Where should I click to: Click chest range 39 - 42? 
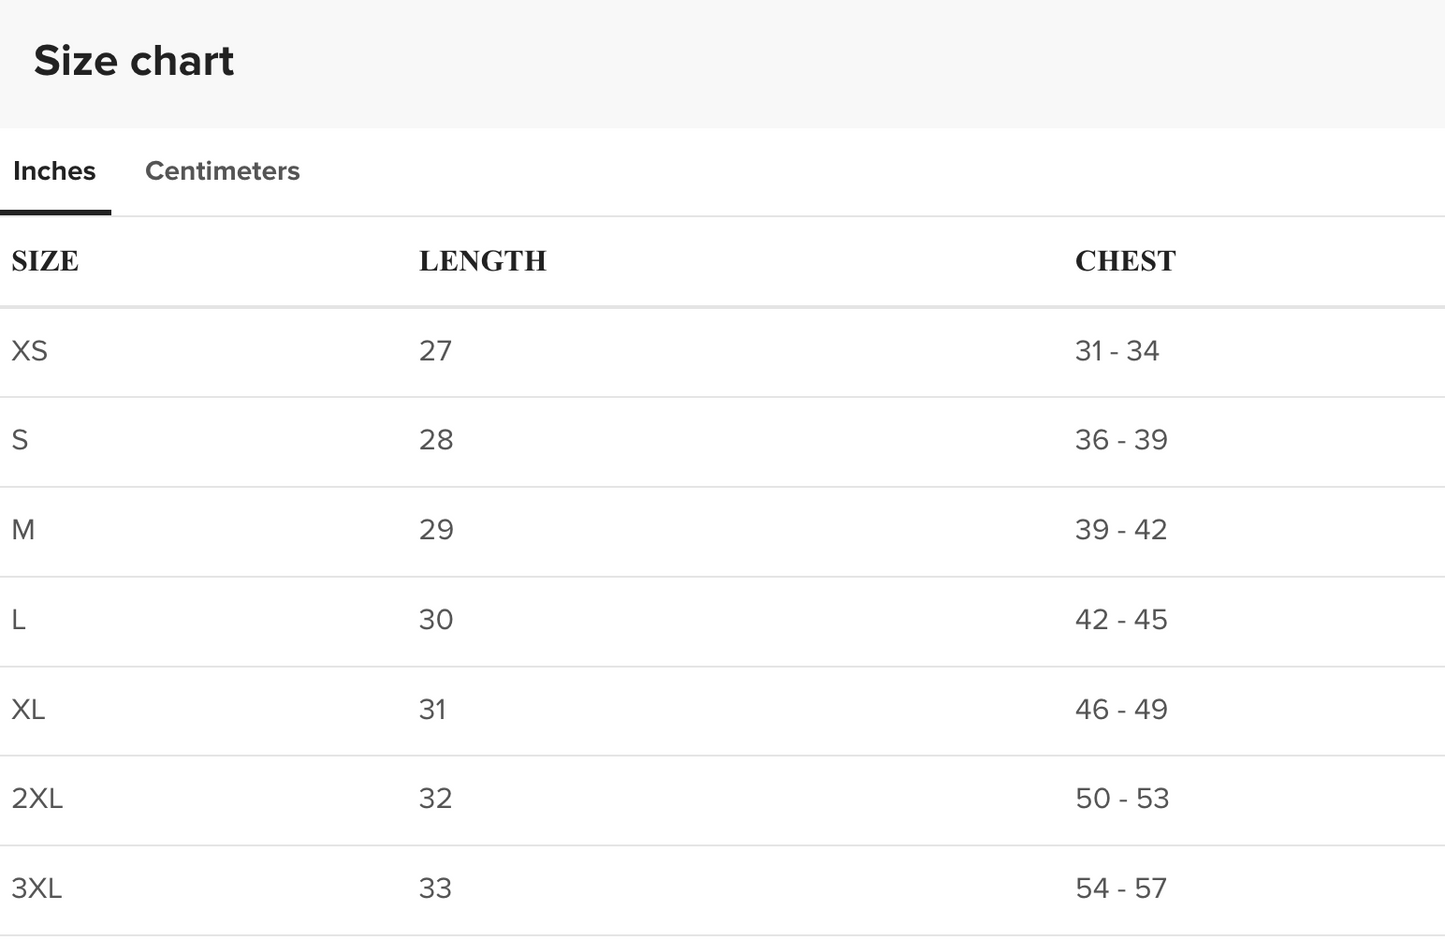click(1121, 530)
